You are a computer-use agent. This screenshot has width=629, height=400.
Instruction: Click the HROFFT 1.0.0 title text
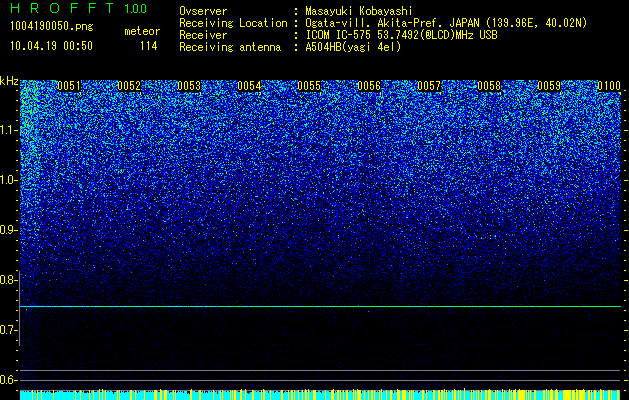pyautogui.click(x=79, y=8)
